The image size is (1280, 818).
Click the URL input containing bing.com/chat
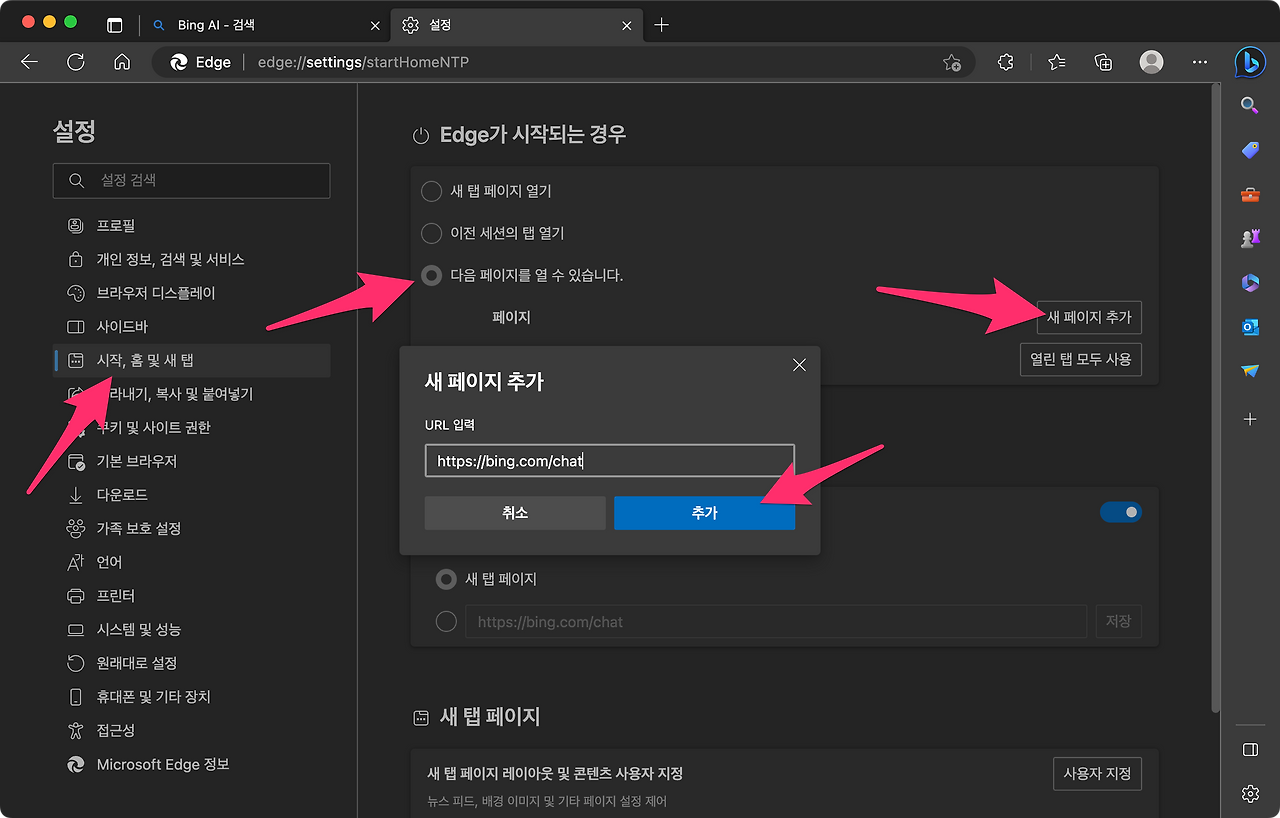tap(609, 460)
